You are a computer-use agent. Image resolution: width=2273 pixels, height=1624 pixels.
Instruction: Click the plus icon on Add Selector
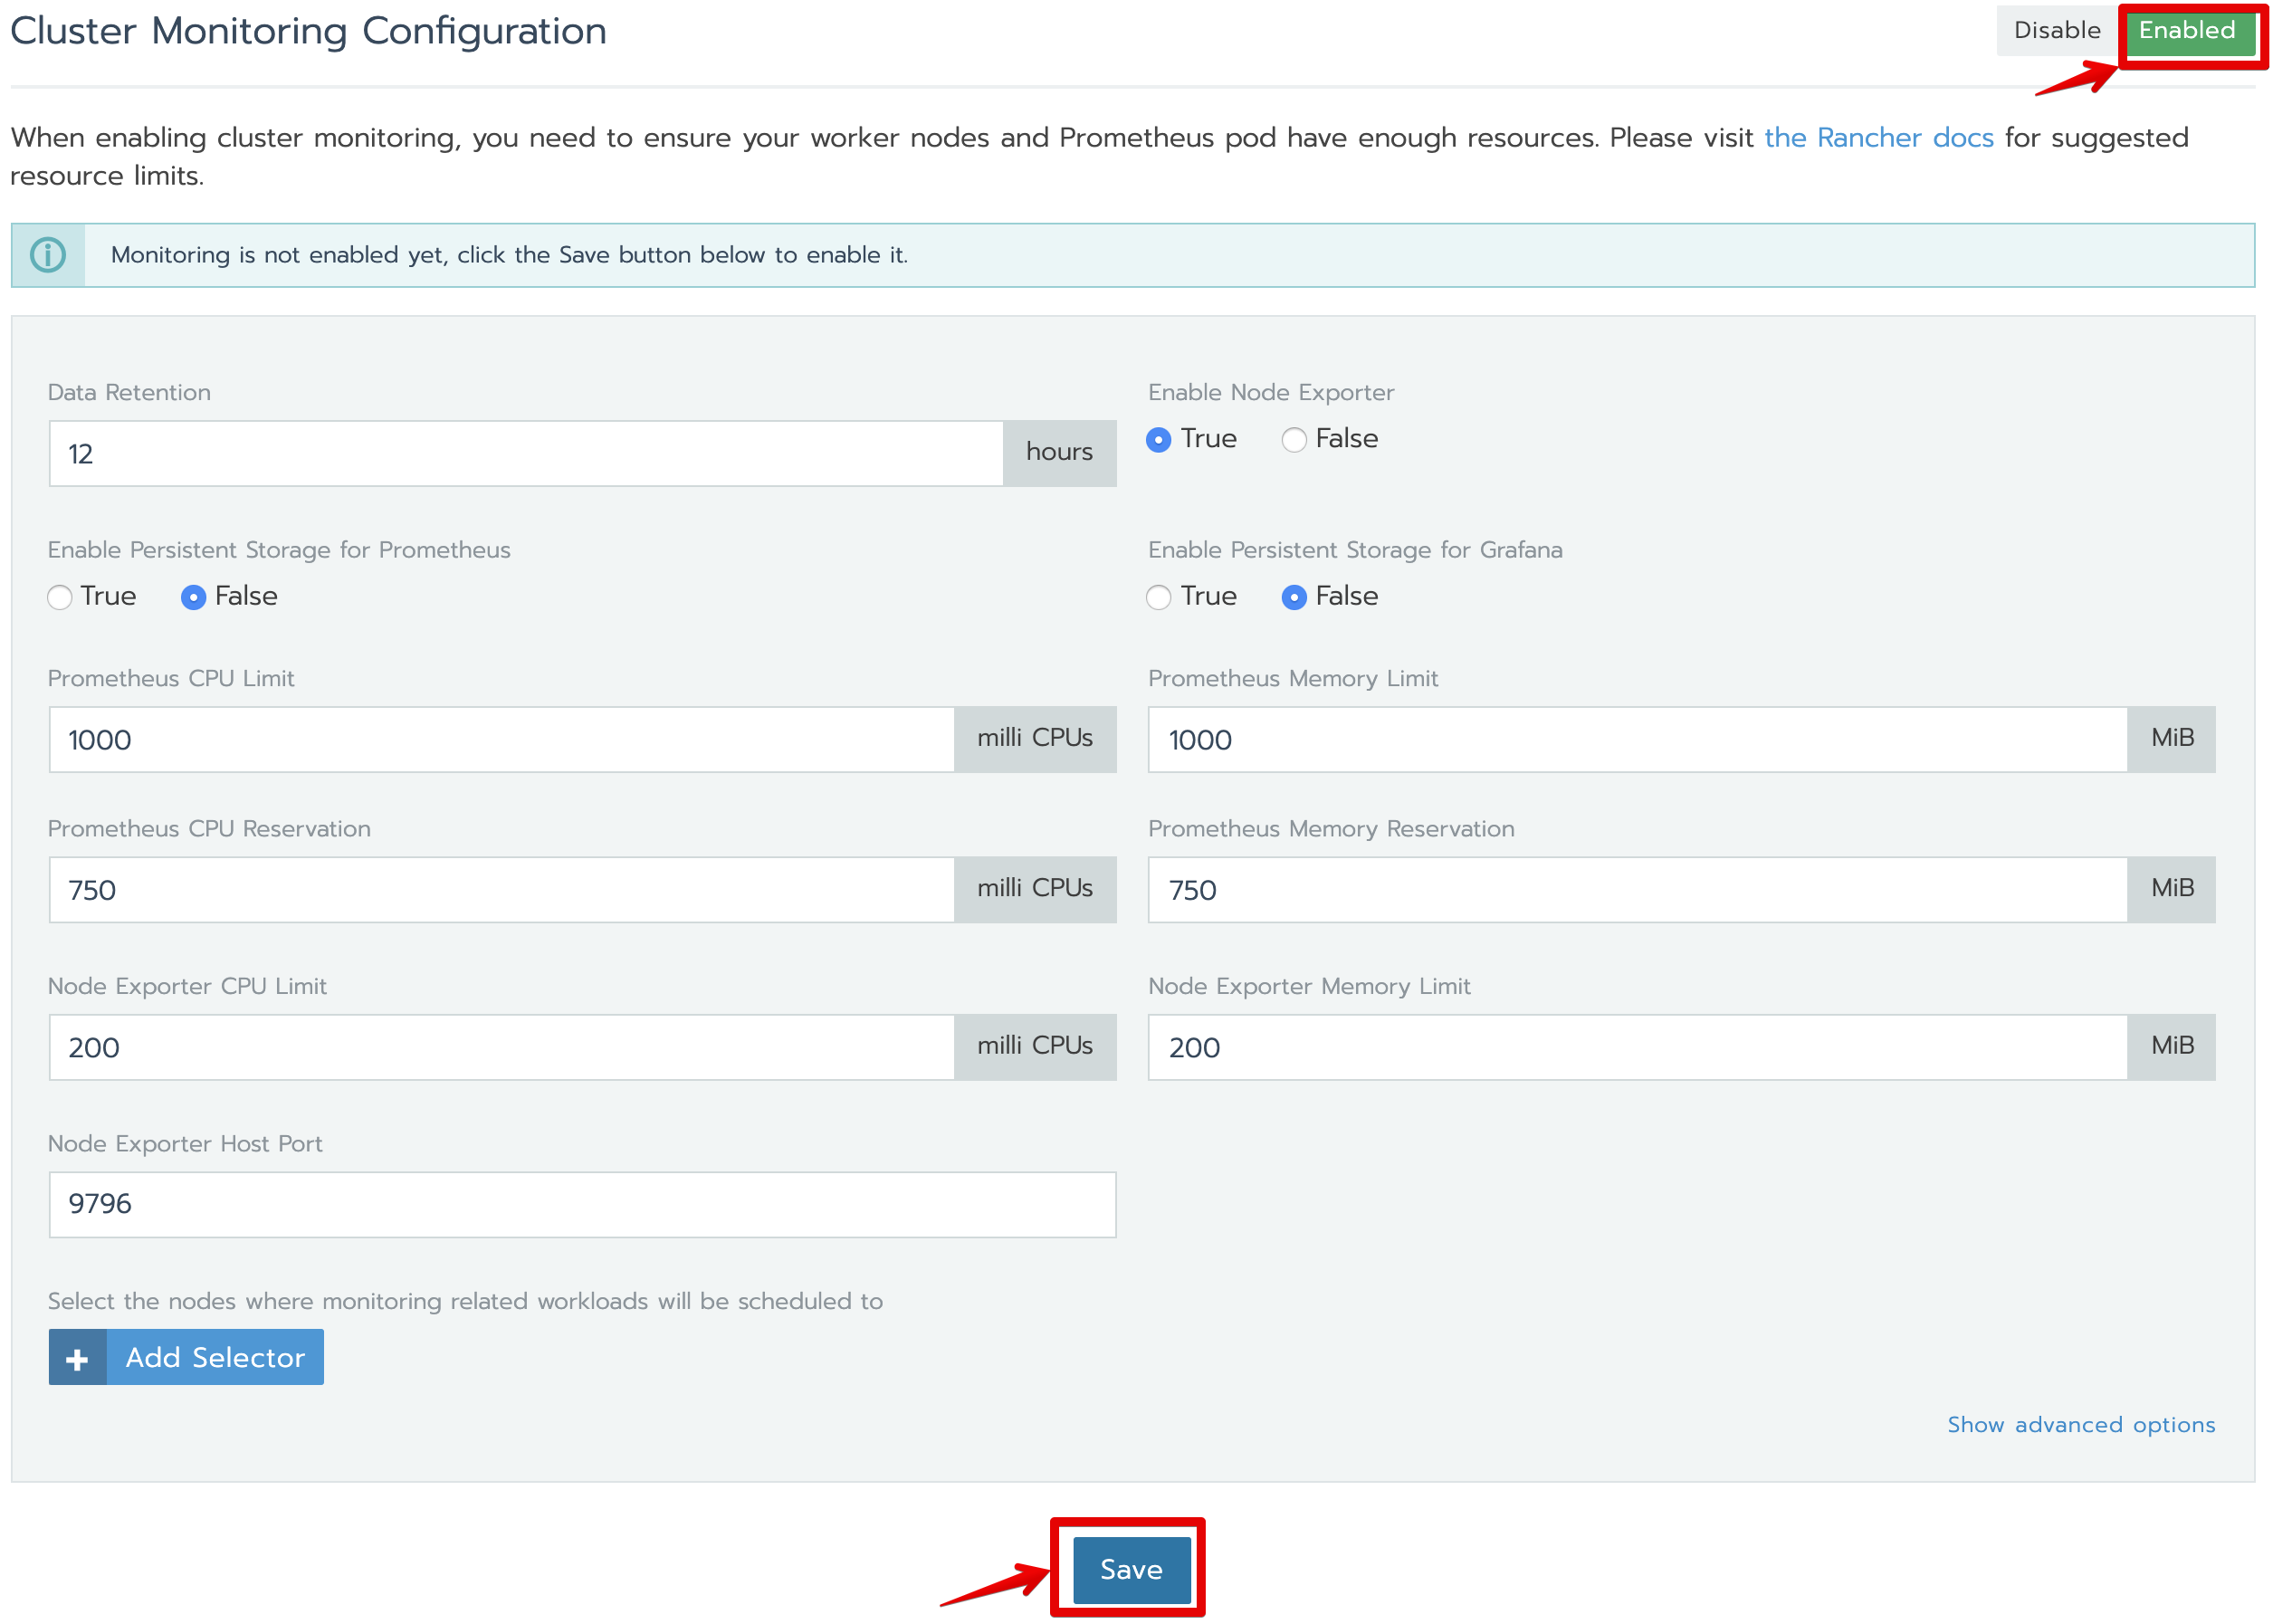click(x=77, y=1357)
